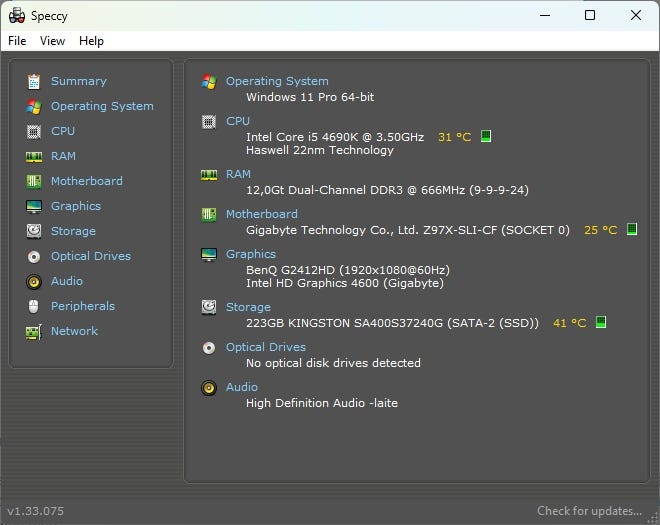
Task: Click the green CPU temperature indicator icon
Action: point(486,136)
